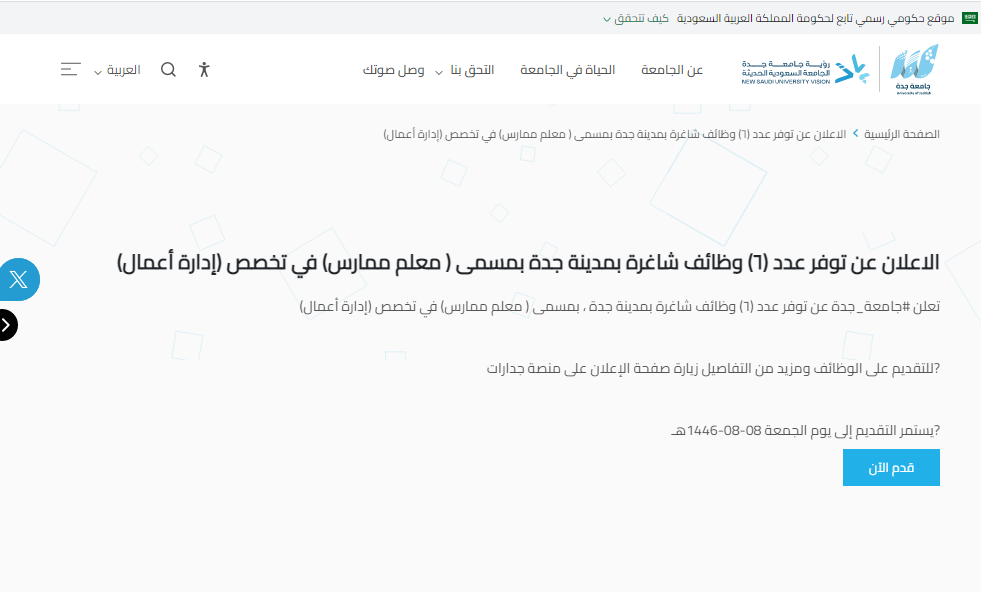Share the announcement via X icon

[x=18, y=280]
